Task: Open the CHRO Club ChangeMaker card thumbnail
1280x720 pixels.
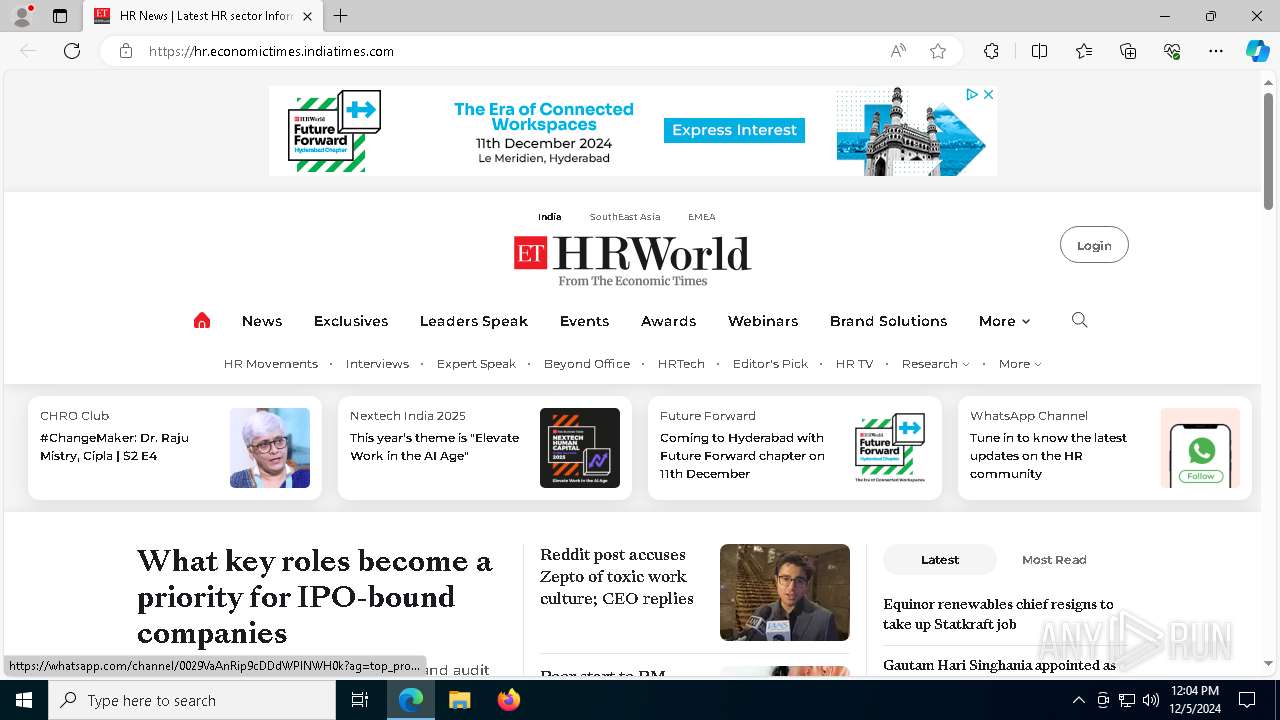Action: tap(270, 448)
